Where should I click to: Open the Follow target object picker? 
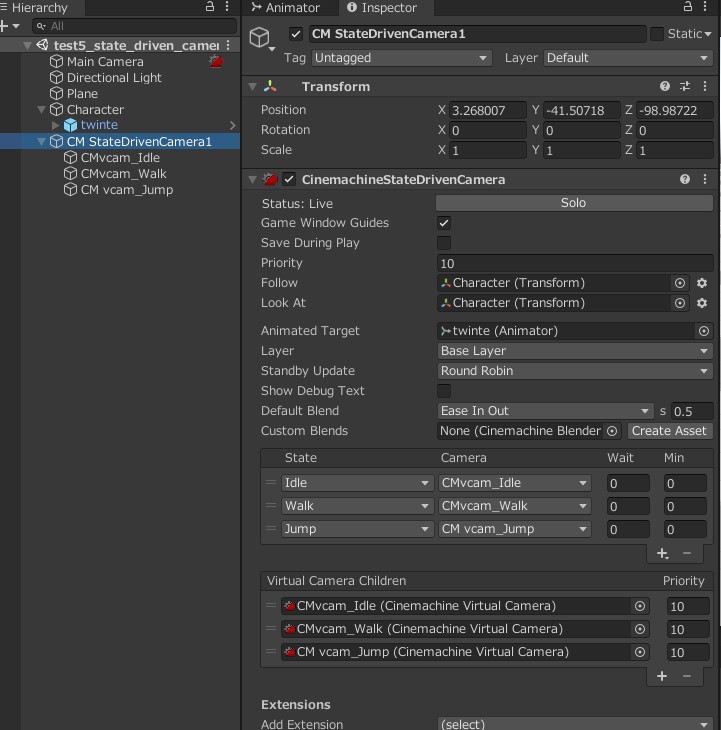(680, 283)
